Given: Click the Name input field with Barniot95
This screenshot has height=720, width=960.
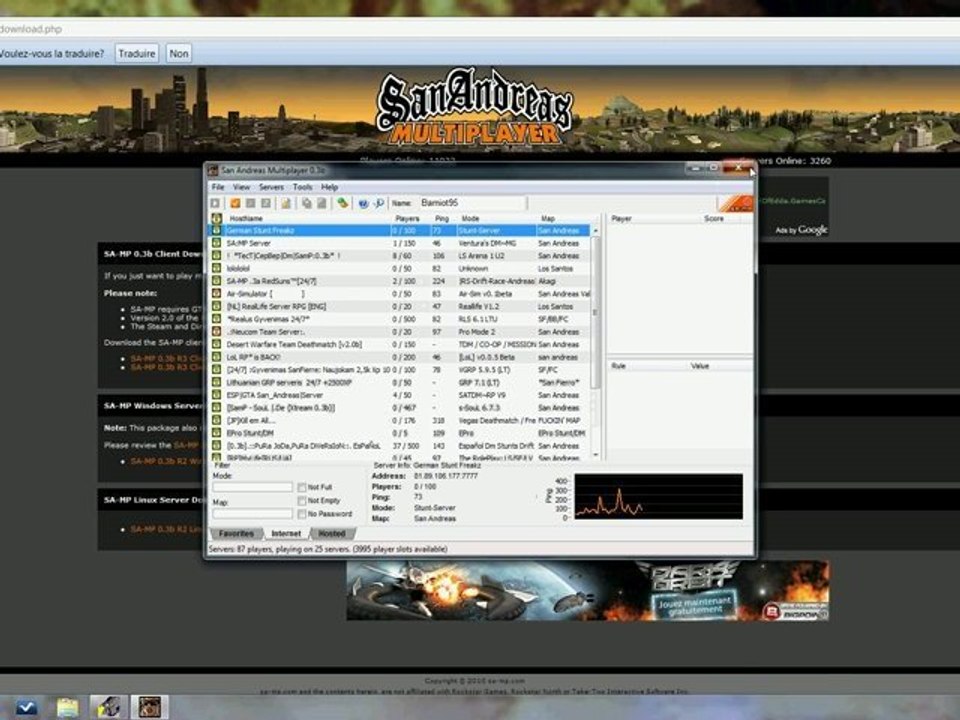Looking at the screenshot, I should (x=471, y=203).
